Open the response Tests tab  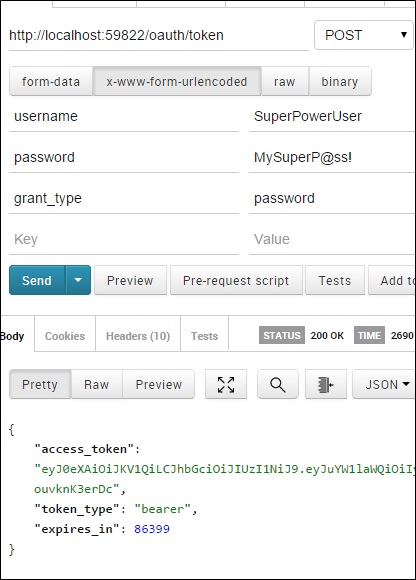204,336
